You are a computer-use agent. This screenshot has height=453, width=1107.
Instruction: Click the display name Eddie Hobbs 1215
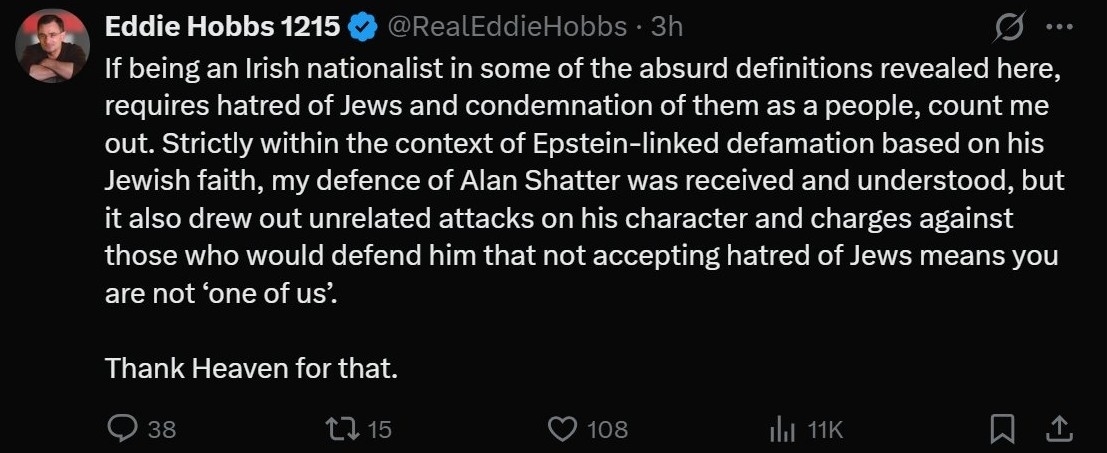[x=222, y=28]
